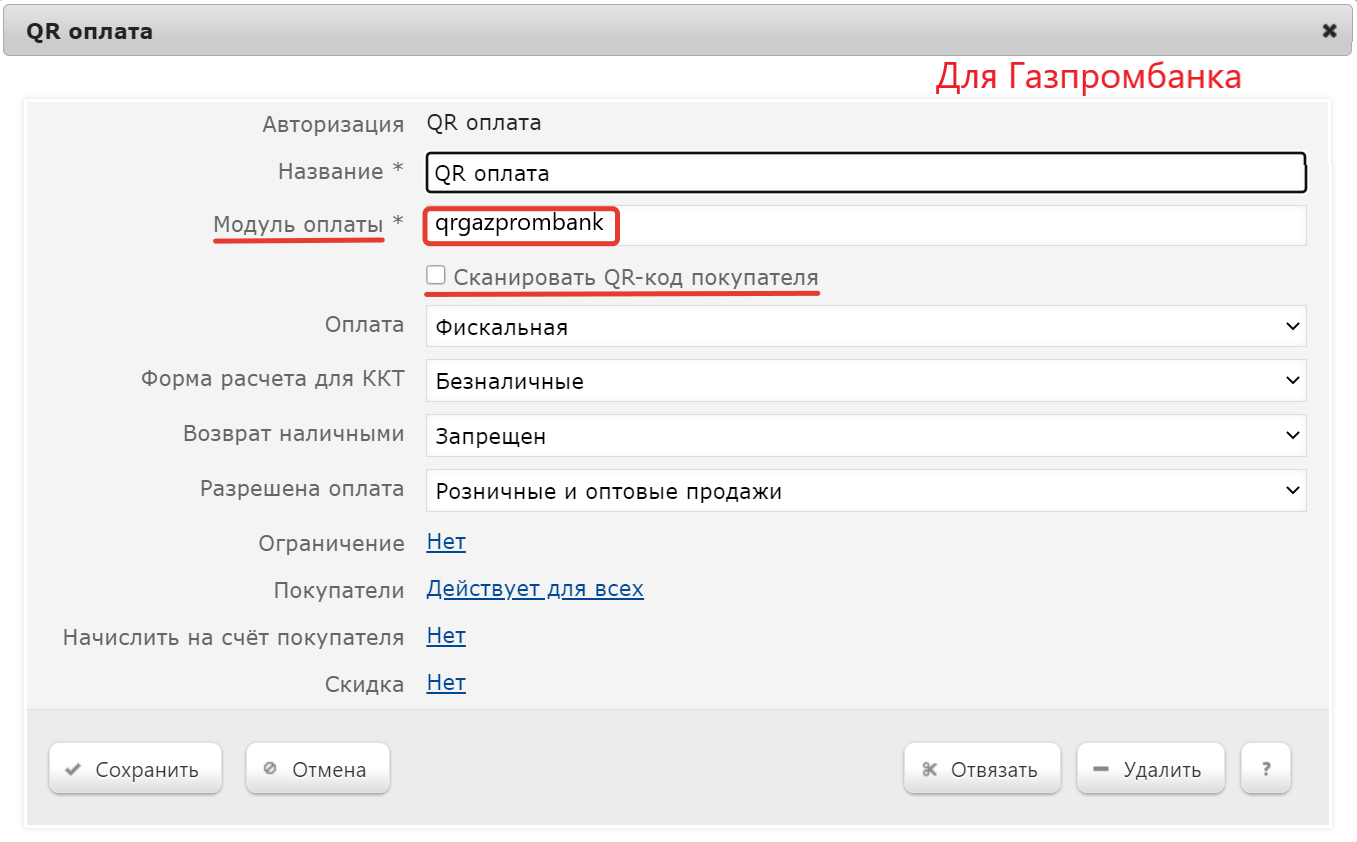Open the Ограничение link Нет

click(446, 543)
